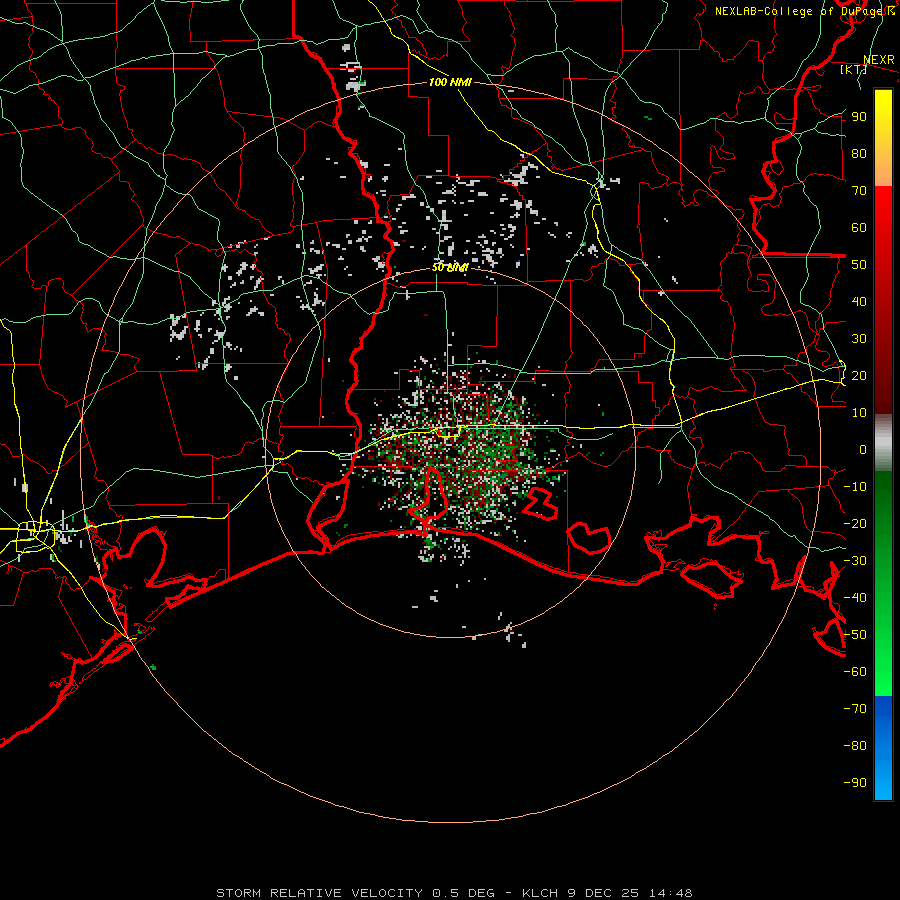Select the 0 knot scale label
This screenshot has width=900, height=900.
pos(863,450)
